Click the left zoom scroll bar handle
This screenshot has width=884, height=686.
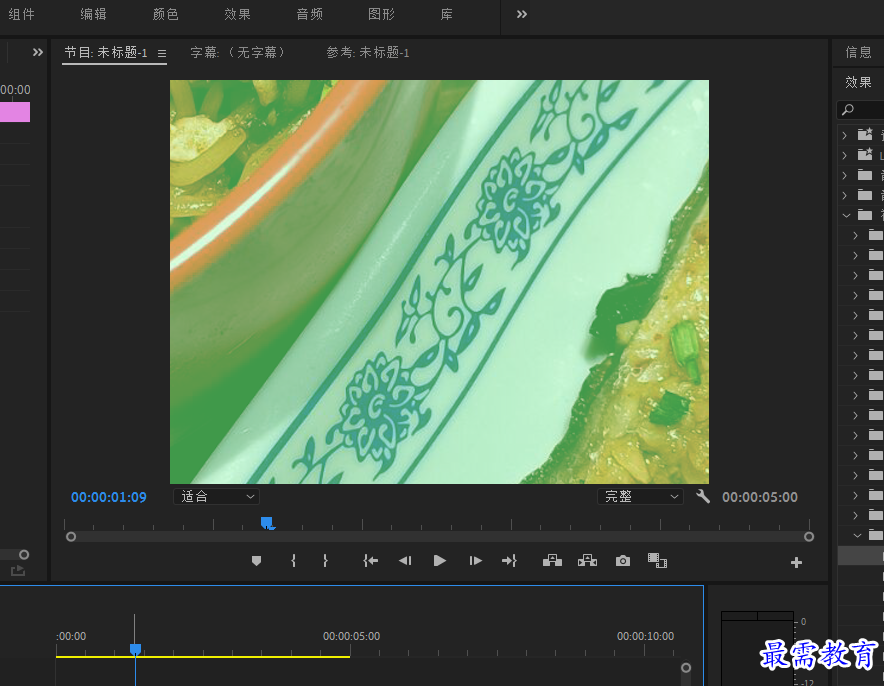click(71, 537)
